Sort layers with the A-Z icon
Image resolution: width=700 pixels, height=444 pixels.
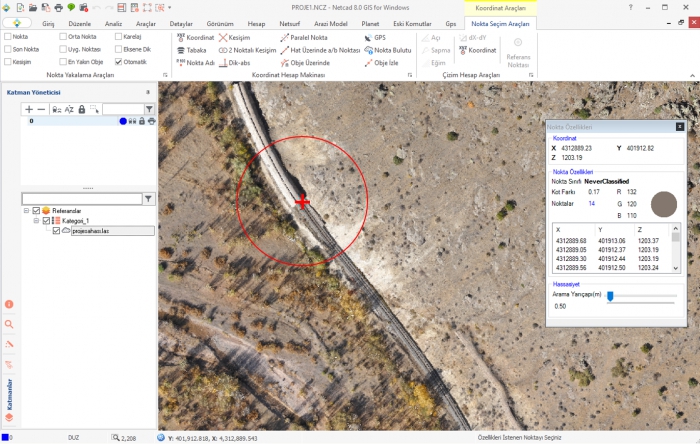pyautogui.click(x=69, y=109)
